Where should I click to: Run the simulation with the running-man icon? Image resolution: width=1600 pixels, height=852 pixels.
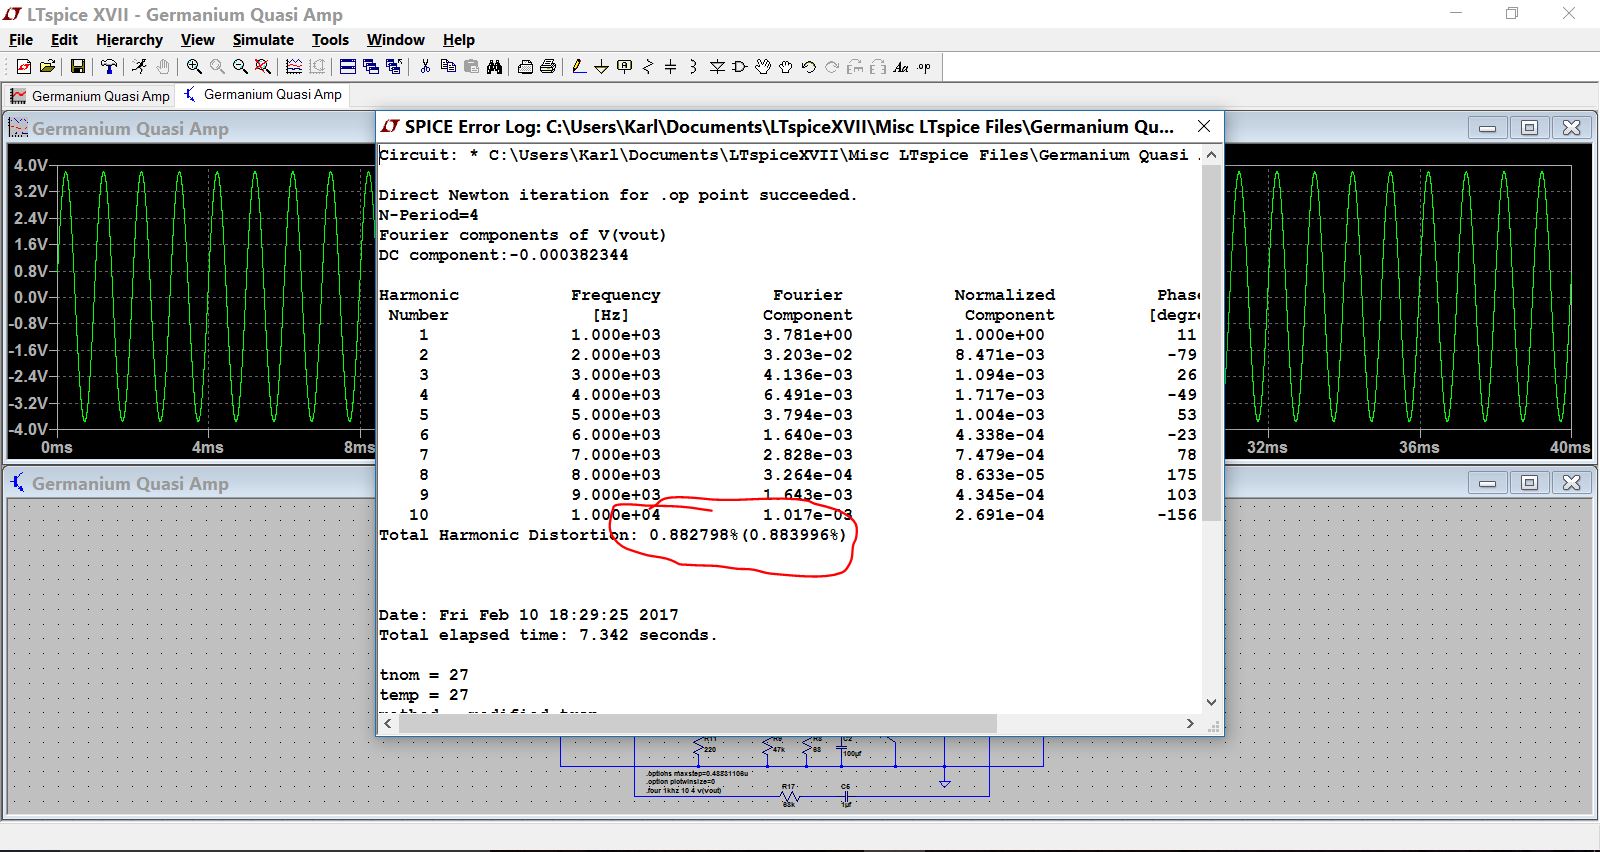click(139, 67)
